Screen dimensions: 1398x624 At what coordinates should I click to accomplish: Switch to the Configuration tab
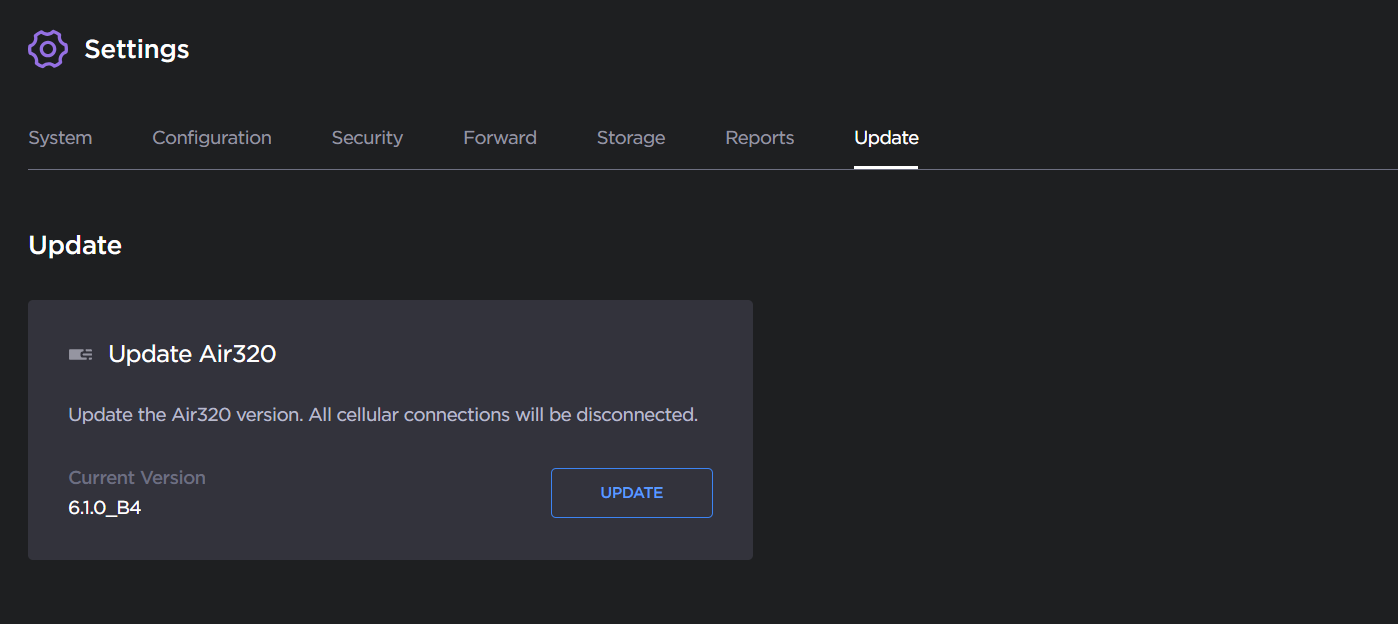tap(212, 138)
